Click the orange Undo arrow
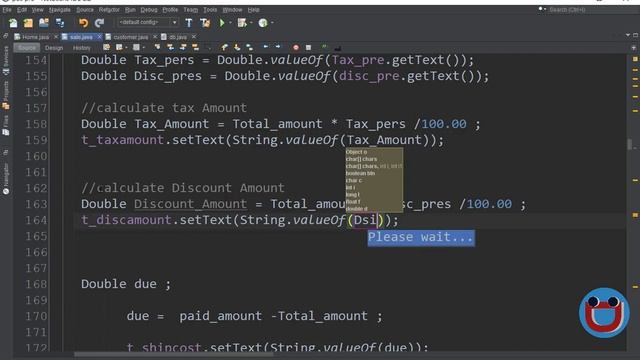Viewport: 640px width, 360px height. [x=84, y=23]
